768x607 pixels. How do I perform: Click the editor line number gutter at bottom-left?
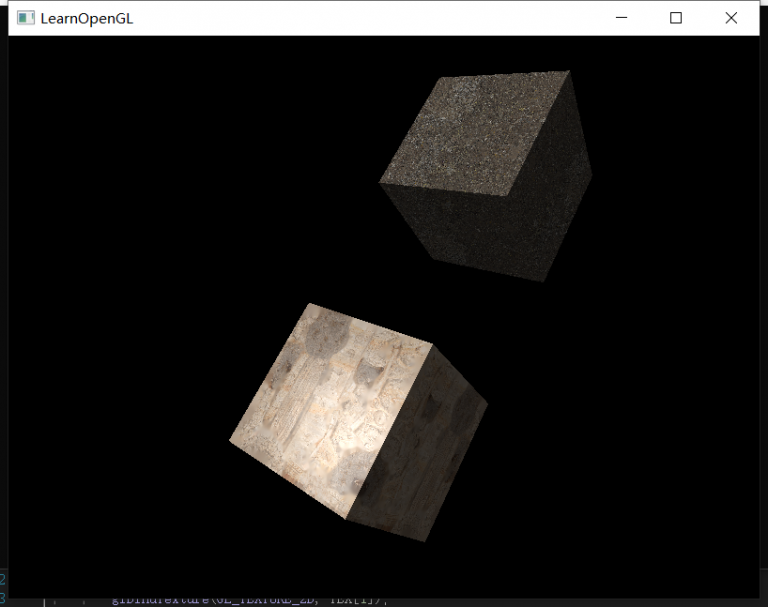(3, 590)
